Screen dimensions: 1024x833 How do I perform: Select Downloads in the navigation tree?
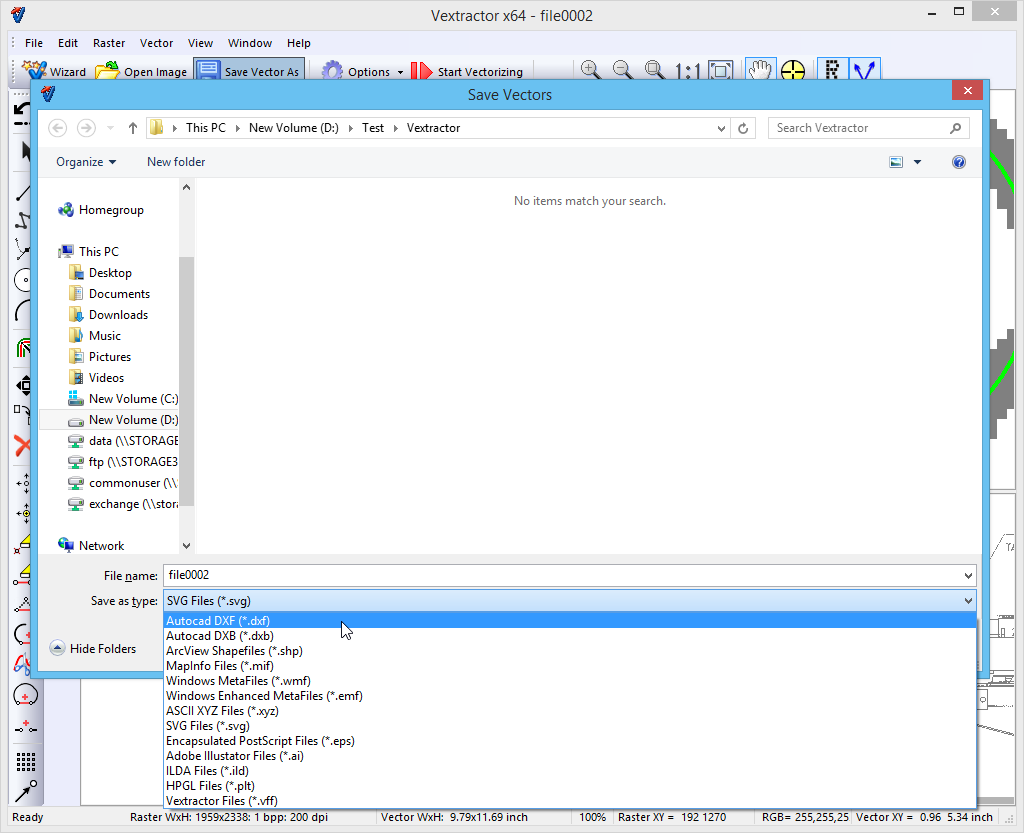(x=118, y=315)
